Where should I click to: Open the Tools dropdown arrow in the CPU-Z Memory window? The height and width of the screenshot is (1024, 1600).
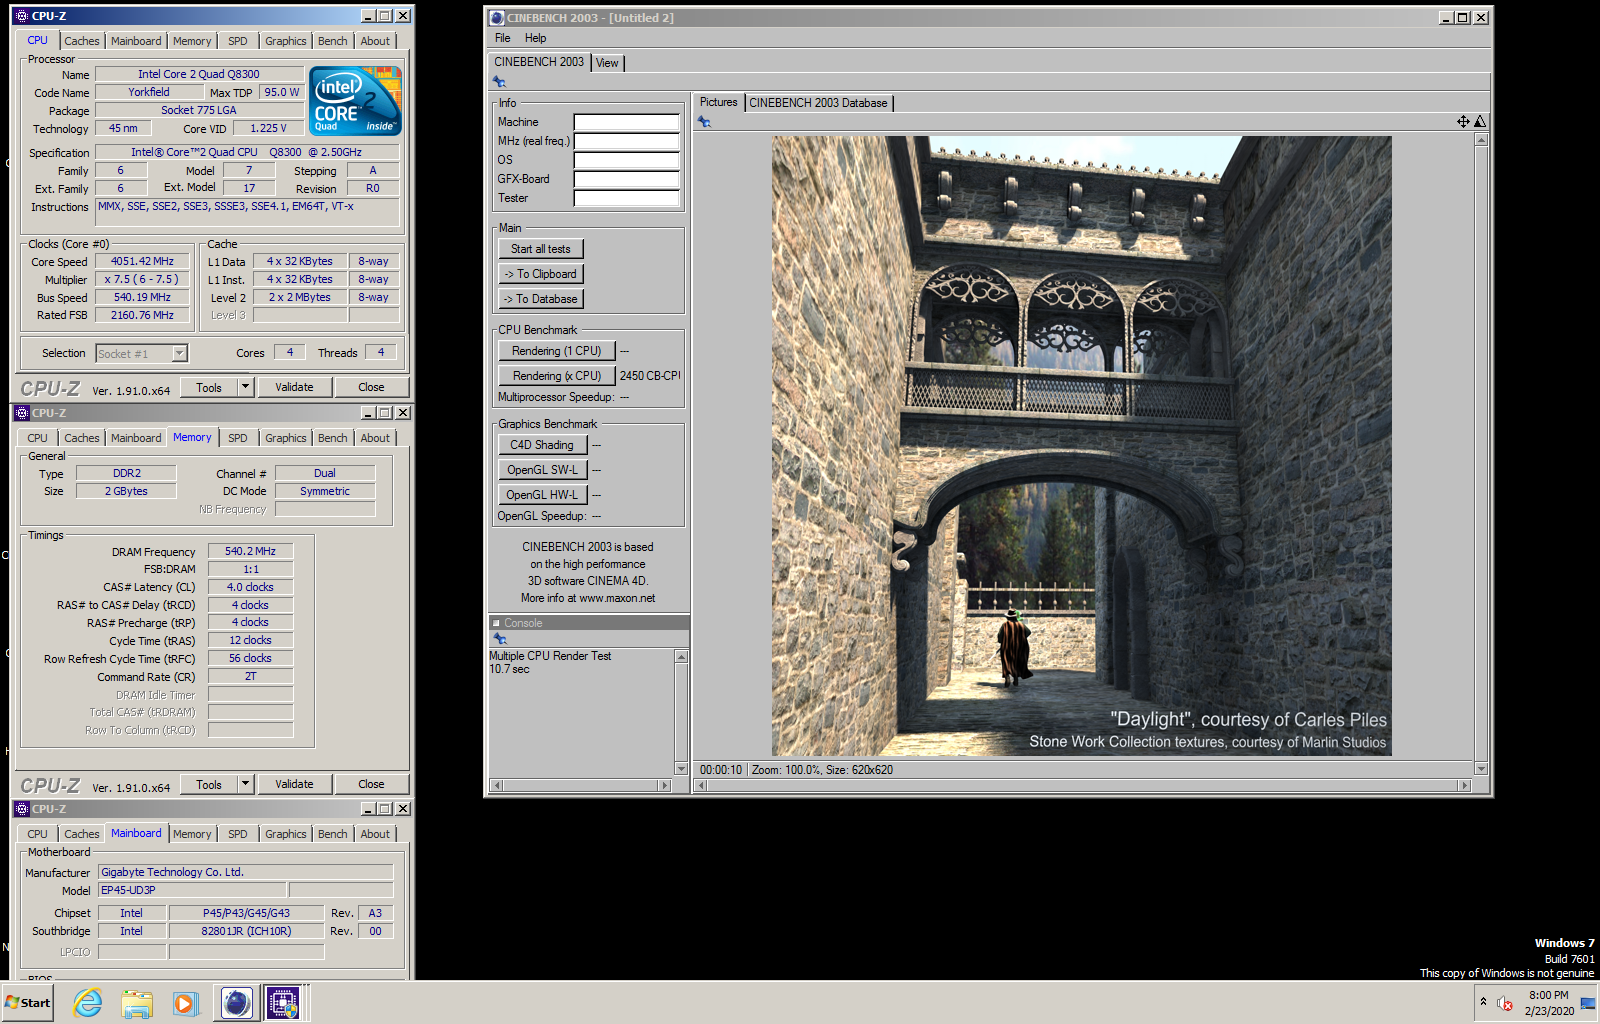pos(245,784)
